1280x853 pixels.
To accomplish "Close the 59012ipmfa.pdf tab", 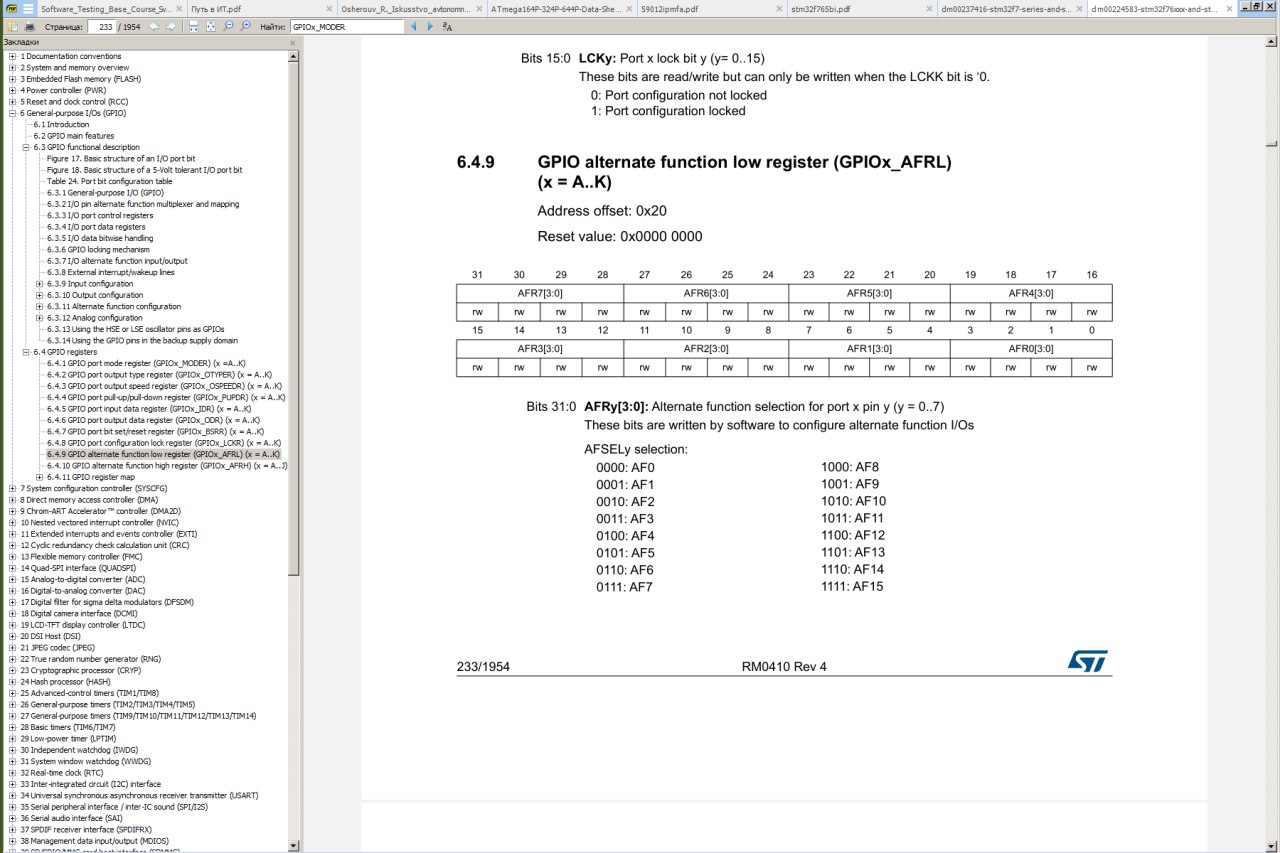I will (x=779, y=9).
